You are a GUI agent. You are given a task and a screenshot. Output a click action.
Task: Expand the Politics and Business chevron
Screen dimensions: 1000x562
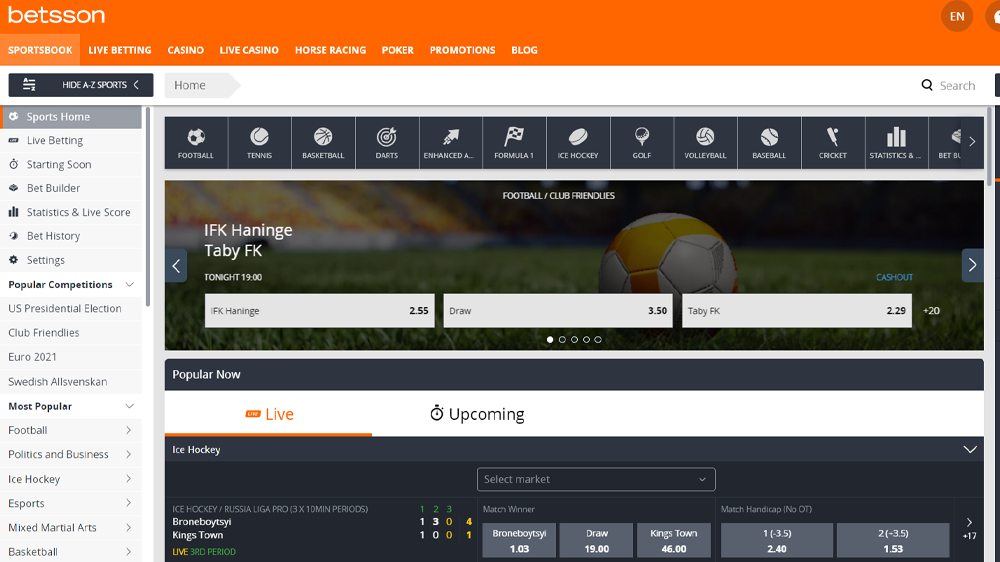click(129, 455)
